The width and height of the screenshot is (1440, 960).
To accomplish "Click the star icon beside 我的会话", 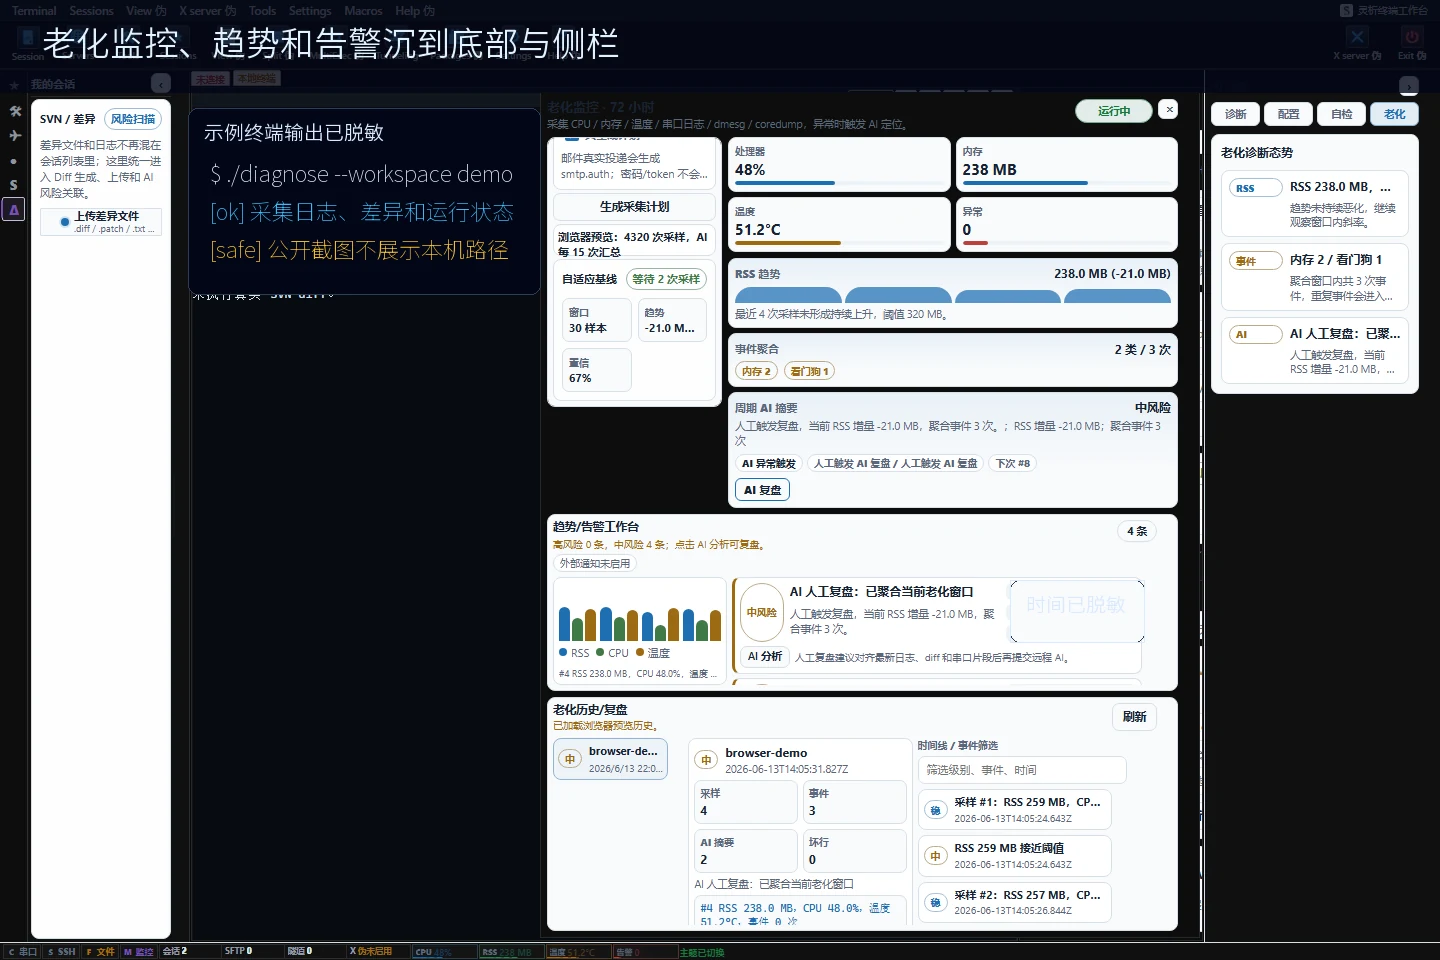I will click(15, 85).
